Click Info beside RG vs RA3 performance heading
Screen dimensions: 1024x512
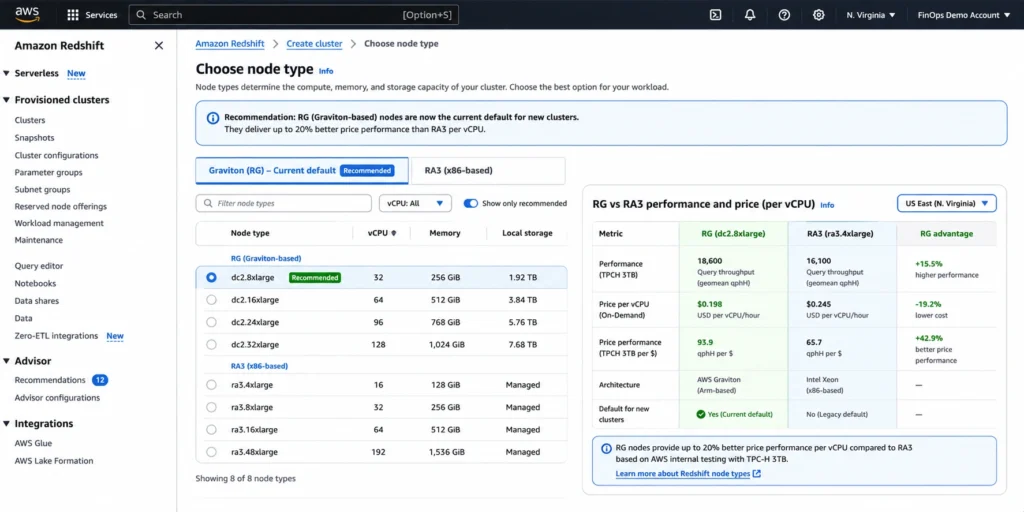point(827,205)
